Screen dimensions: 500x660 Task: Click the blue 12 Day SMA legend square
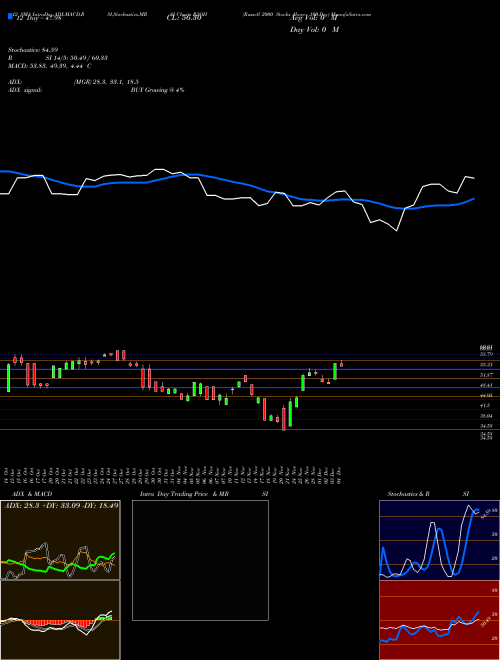(10, 17)
